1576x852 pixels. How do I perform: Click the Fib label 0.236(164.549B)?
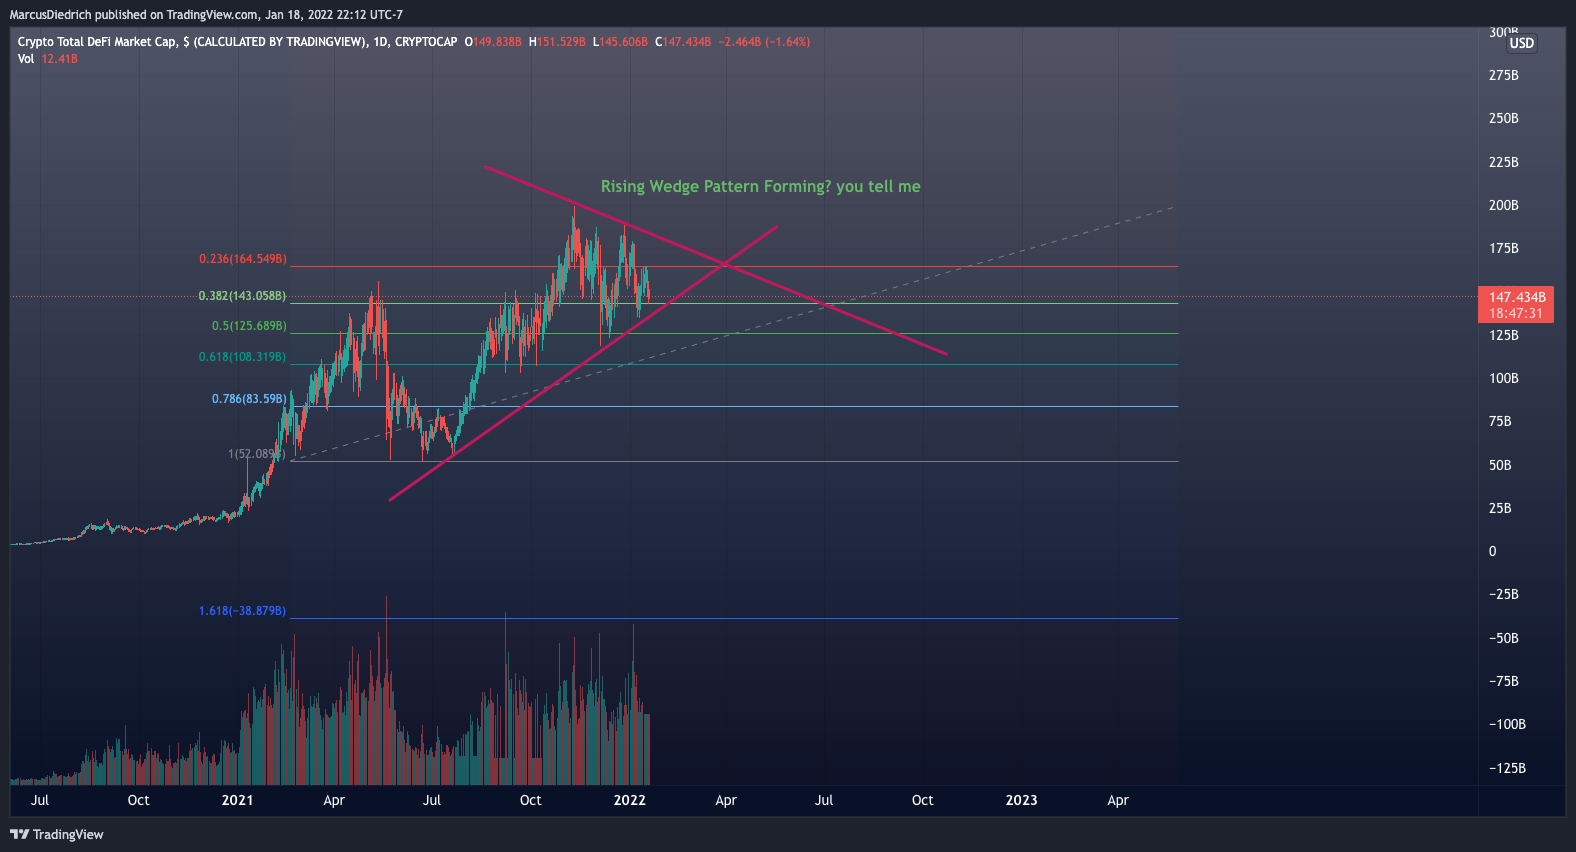tap(243, 259)
